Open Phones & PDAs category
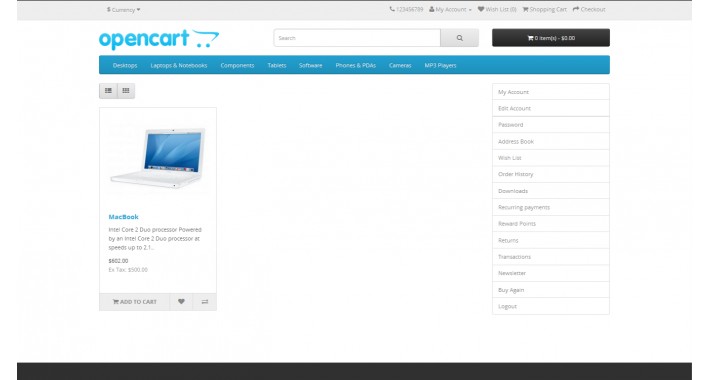Screen dimensions: 710x380 click(355, 65)
